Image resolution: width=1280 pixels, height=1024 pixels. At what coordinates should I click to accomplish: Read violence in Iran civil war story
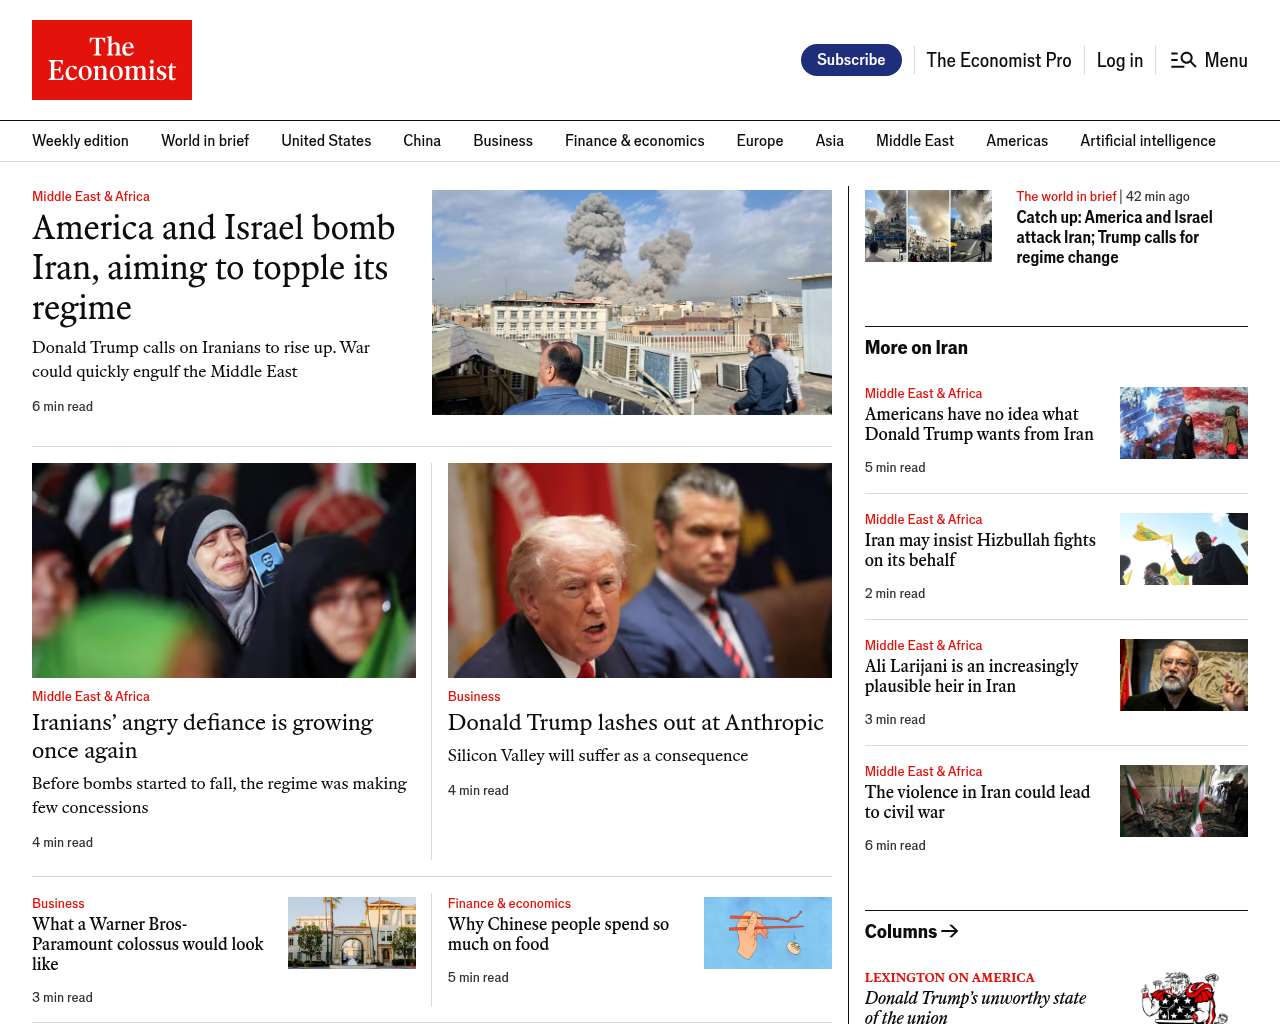point(977,802)
